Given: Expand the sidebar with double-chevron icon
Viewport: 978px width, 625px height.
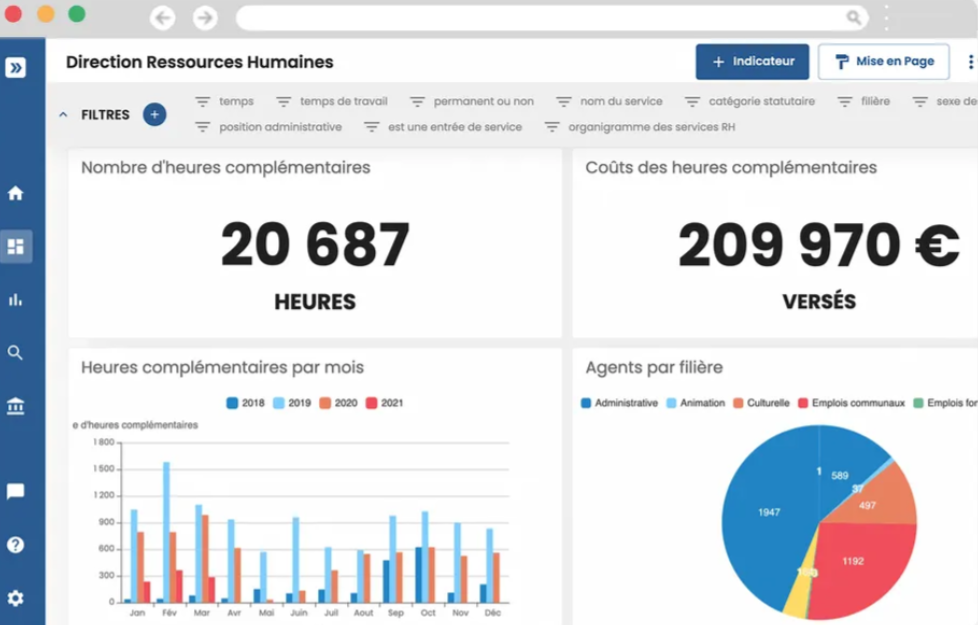Looking at the screenshot, I should [x=15, y=67].
